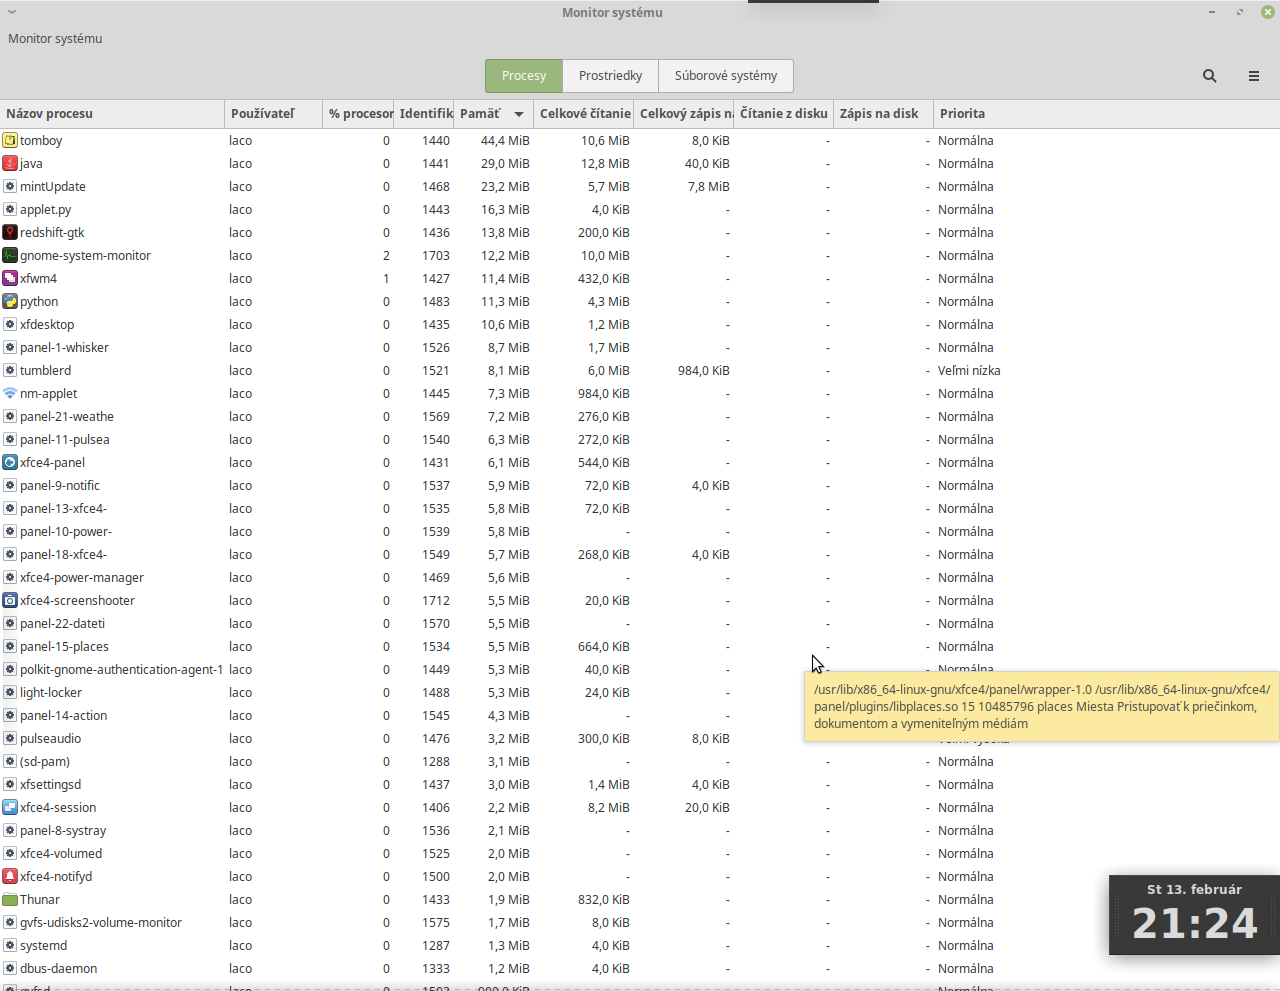Click the nm-applet wifi icon

pos(10,394)
